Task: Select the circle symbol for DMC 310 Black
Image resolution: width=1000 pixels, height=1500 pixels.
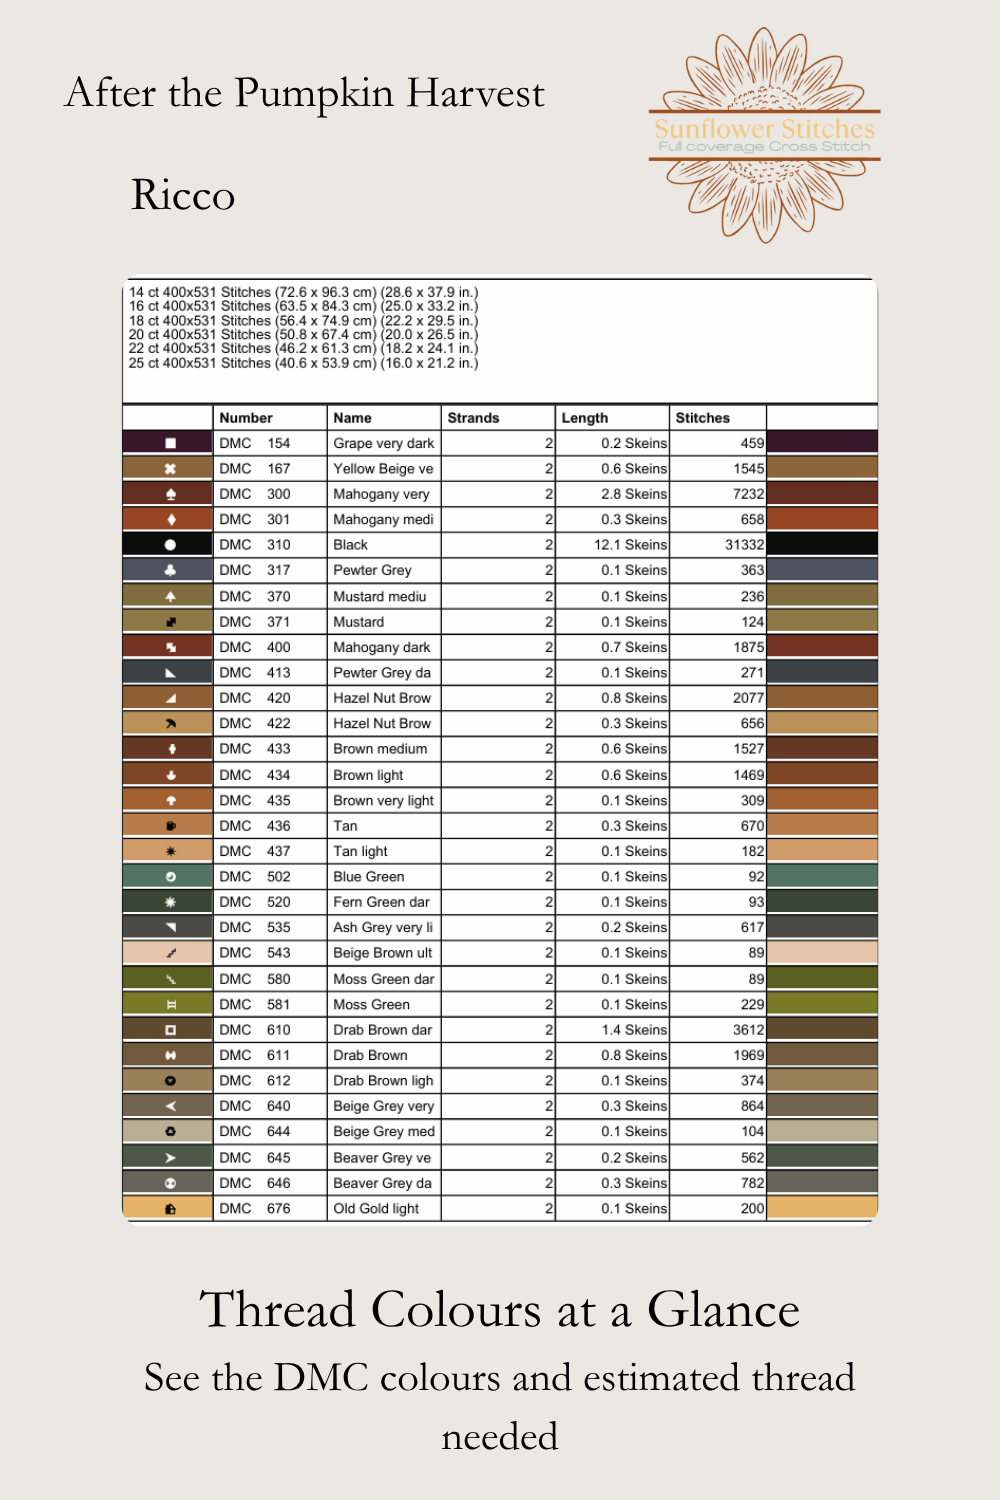Action: [170, 545]
